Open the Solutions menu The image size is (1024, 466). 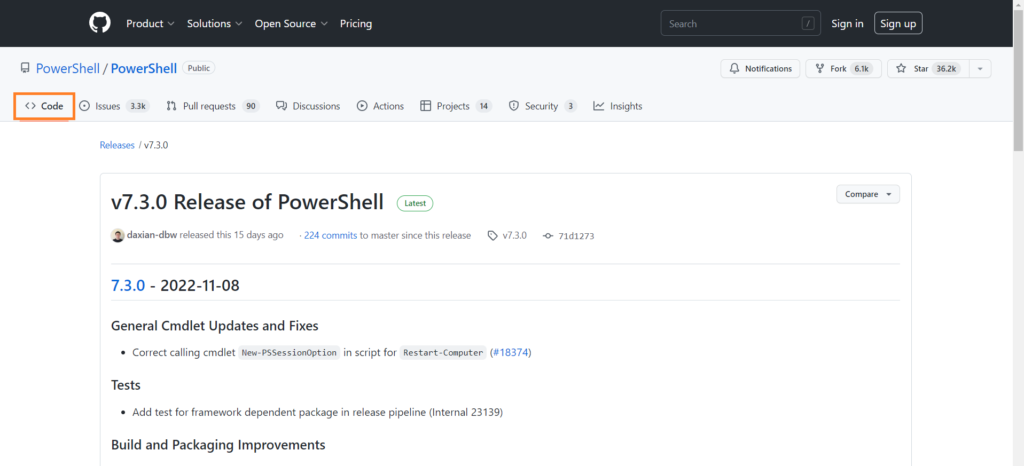(214, 23)
